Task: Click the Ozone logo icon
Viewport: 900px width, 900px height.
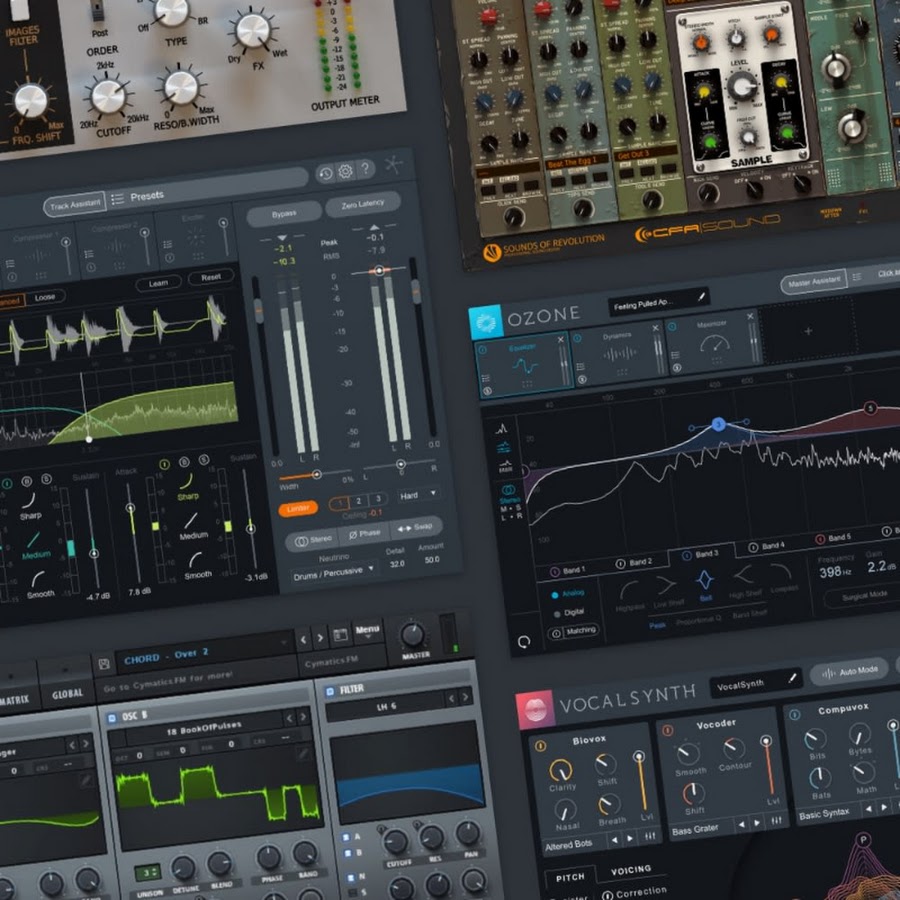Action: point(486,323)
